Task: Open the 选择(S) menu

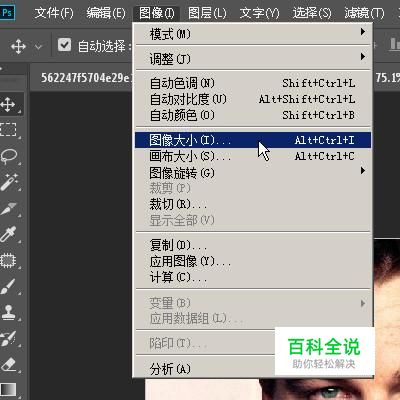Action: (x=312, y=13)
